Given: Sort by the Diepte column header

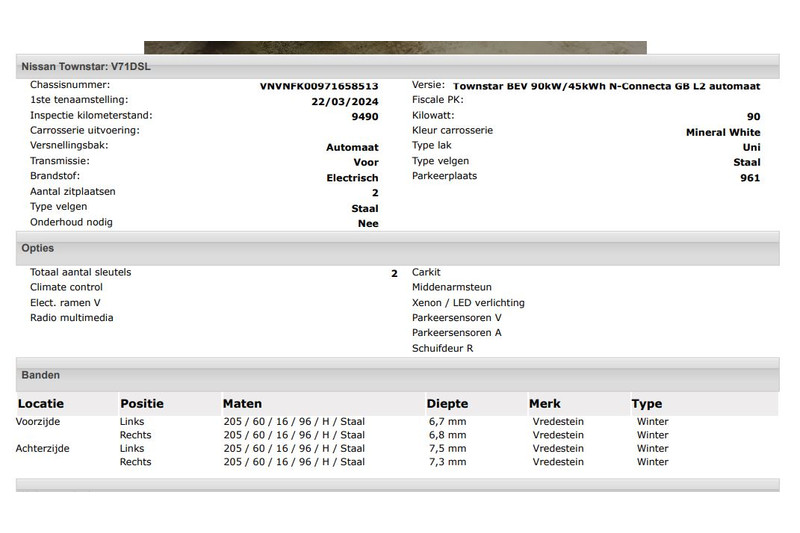Looking at the screenshot, I should point(447,404).
